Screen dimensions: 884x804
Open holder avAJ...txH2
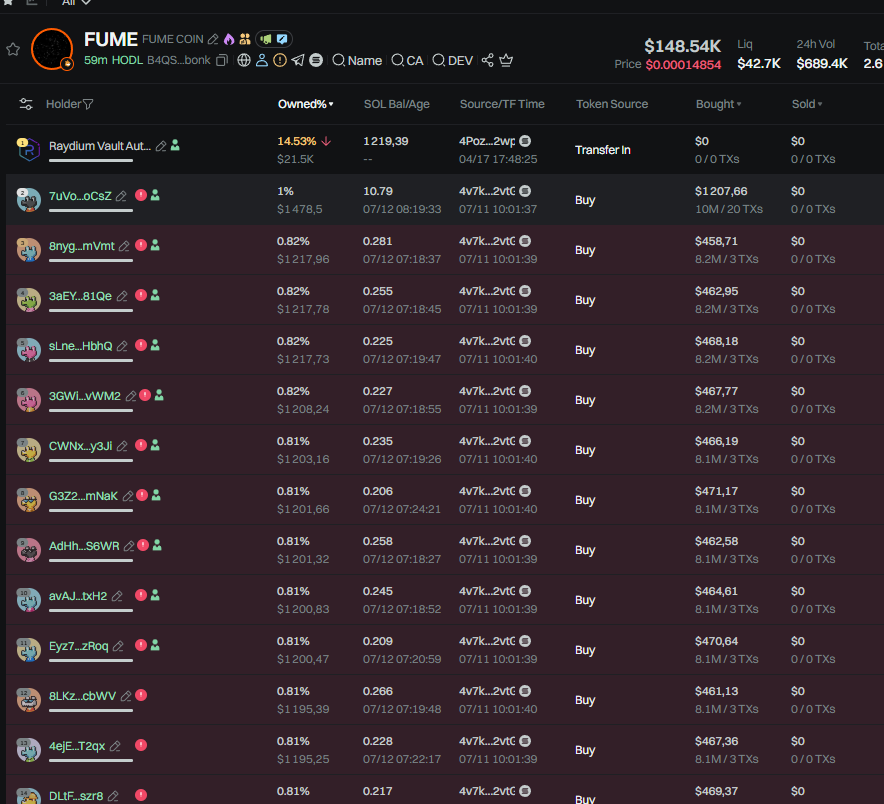click(x=78, y=596)
